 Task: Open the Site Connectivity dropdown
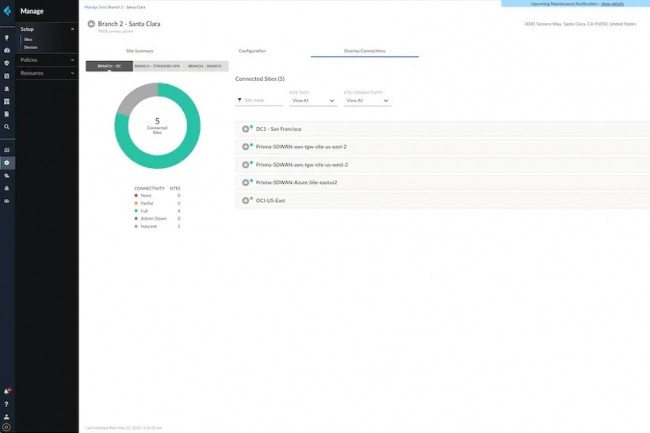coord(367,100)
